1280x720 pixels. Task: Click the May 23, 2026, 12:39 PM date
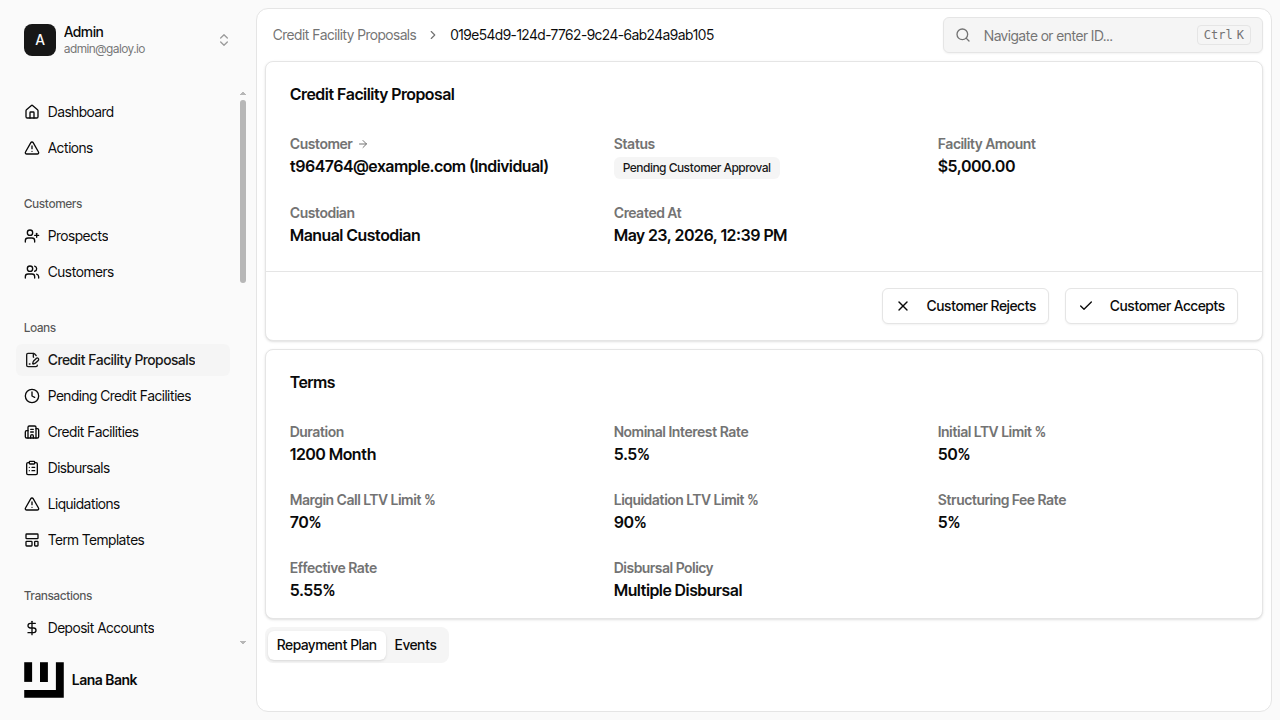700,236
